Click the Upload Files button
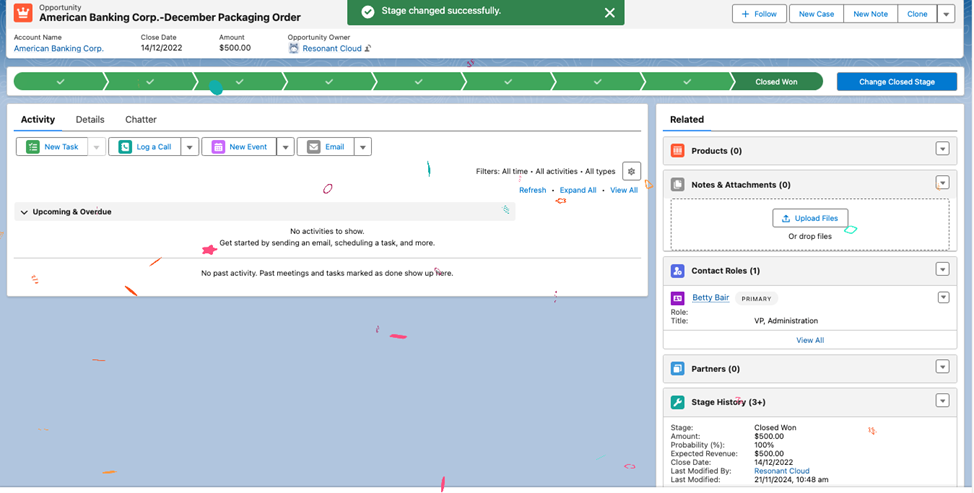974x493 pixels. point(810,218)
